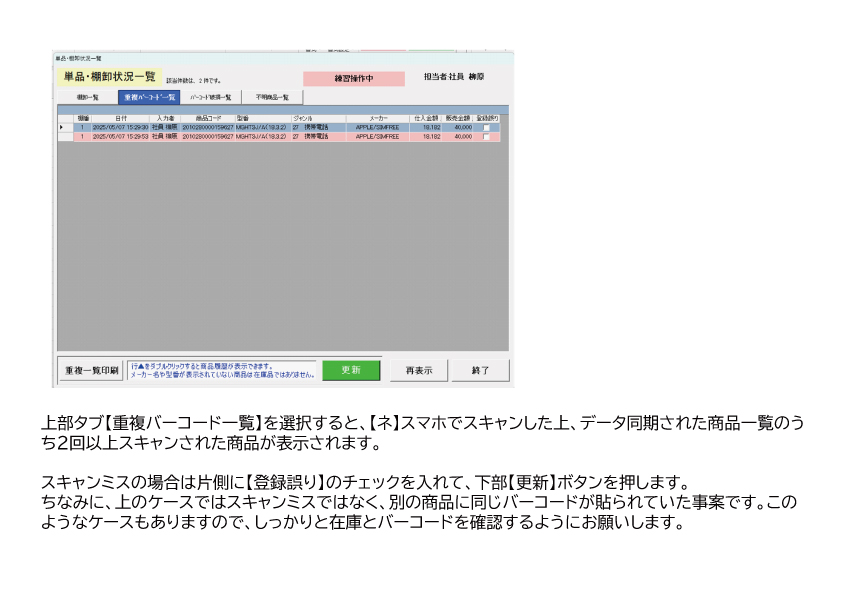Screen dimensions: 842x595
Task: Click the pink 練習操作中 banner
Action: tap(354, 78)
